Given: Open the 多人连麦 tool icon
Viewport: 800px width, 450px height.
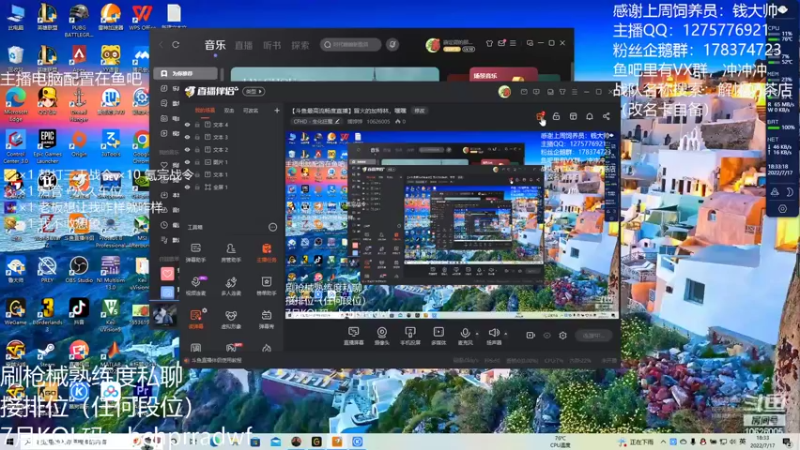Looking at the screenshot, I should pos(231,286).
